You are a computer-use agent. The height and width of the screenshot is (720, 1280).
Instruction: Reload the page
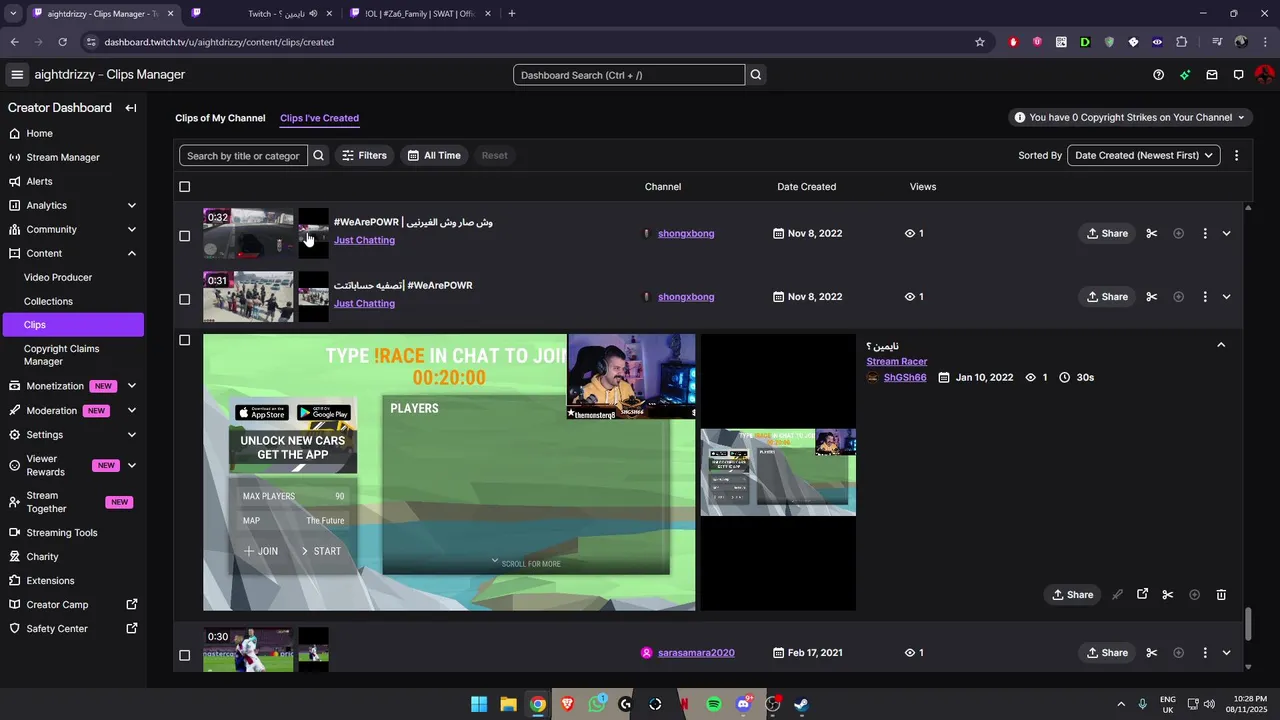click(62, 42)
